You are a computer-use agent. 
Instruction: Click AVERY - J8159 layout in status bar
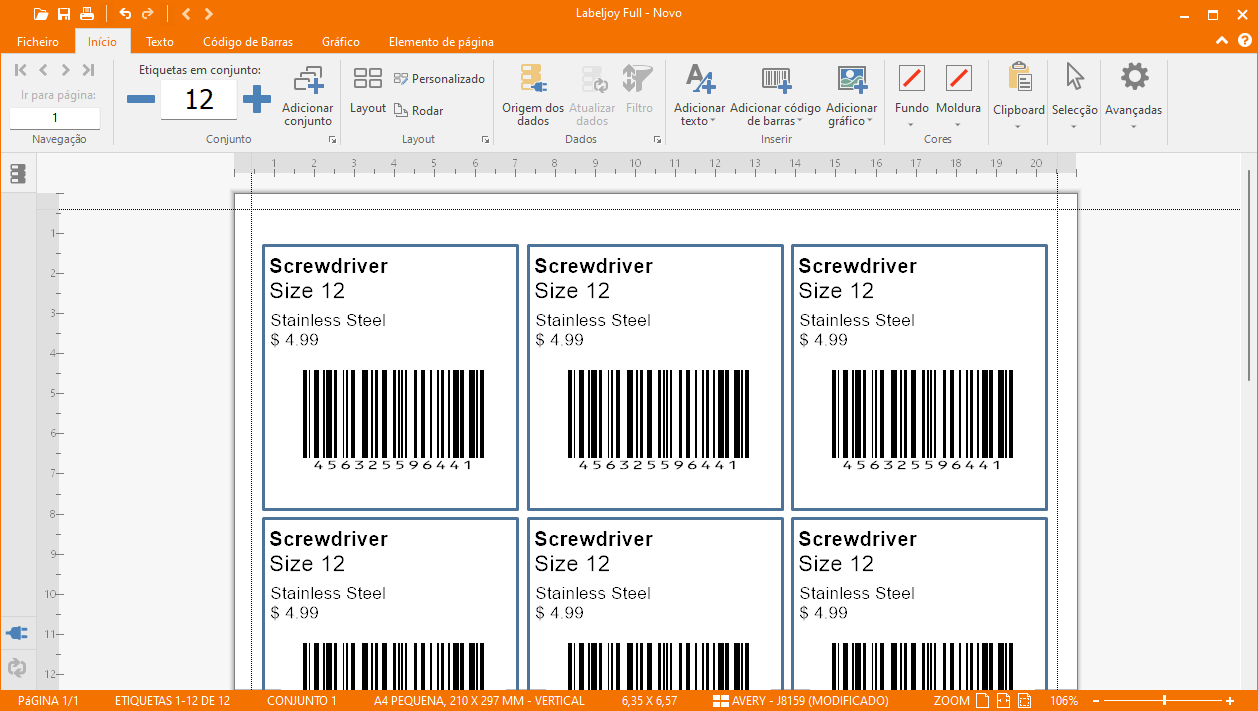tap(800, 701)
